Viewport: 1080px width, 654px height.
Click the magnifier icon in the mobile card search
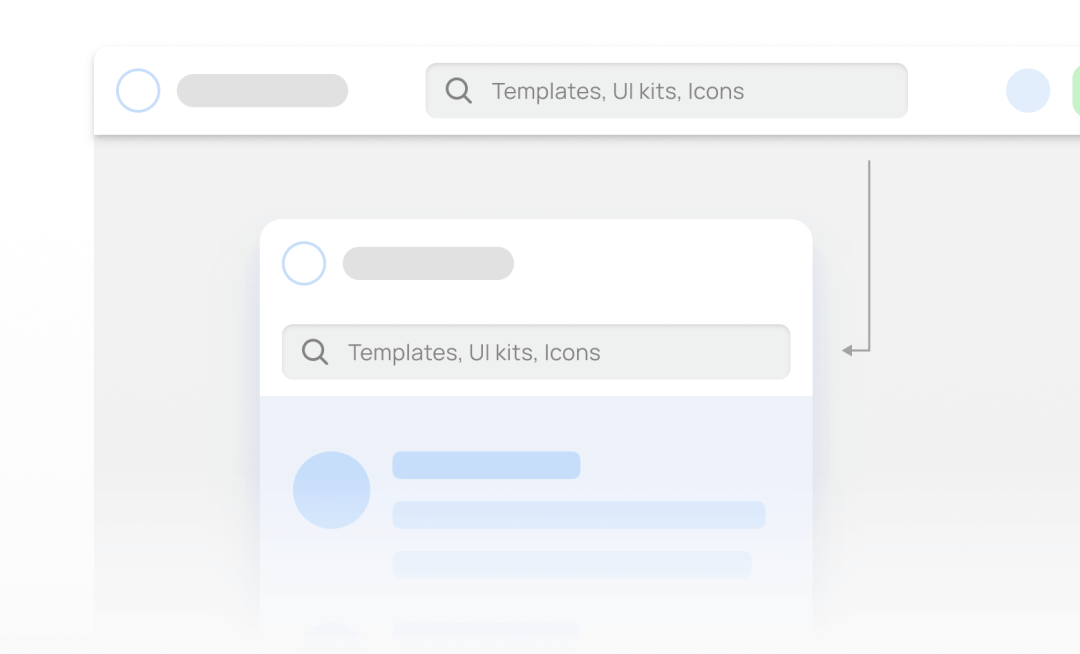point(315,352)
